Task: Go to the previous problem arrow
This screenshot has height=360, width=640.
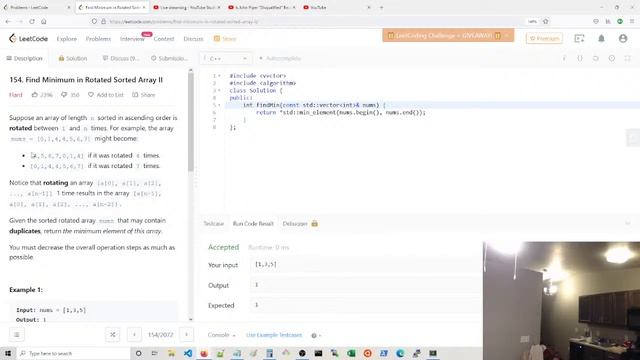Action: coord(134,335)
